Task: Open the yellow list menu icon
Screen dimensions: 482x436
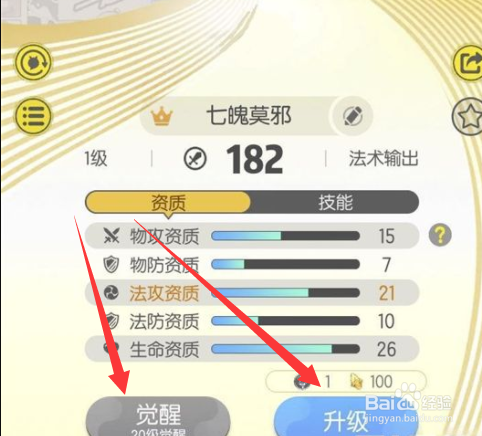Action: [x=33, y=116]
